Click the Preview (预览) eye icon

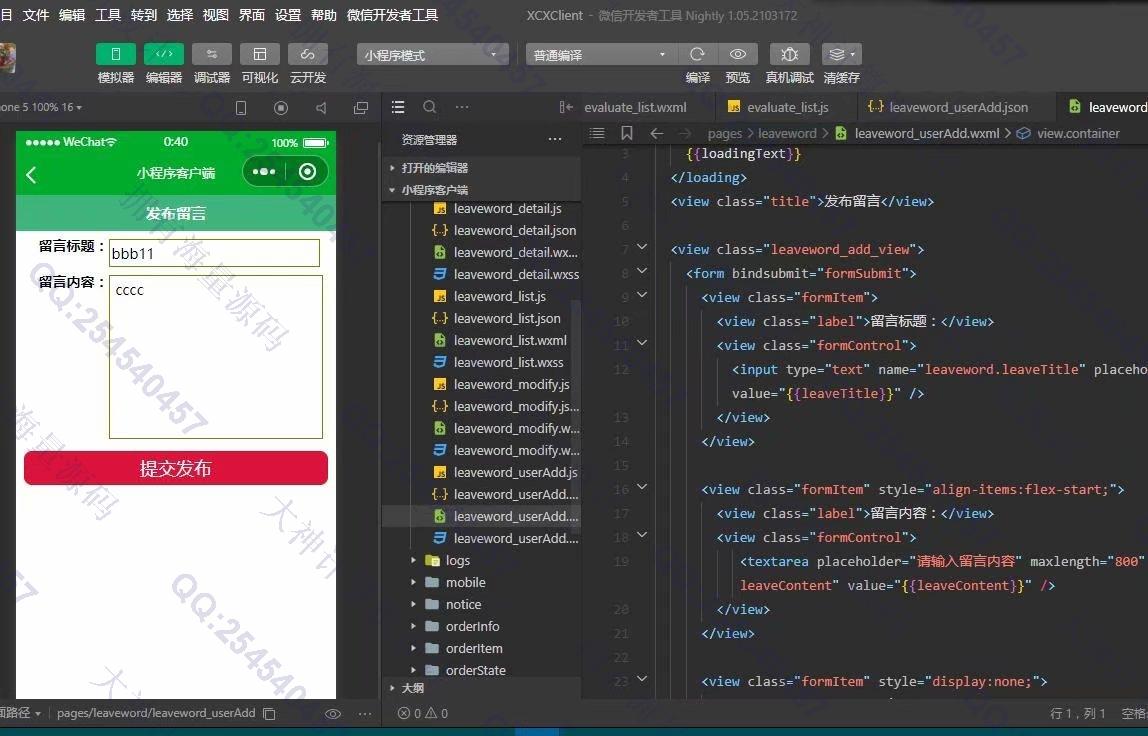[738, 54]
